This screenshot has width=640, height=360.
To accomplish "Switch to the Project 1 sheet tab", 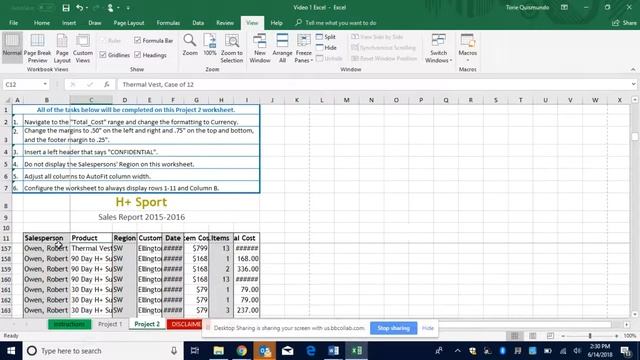I will [x=110, y=324].
